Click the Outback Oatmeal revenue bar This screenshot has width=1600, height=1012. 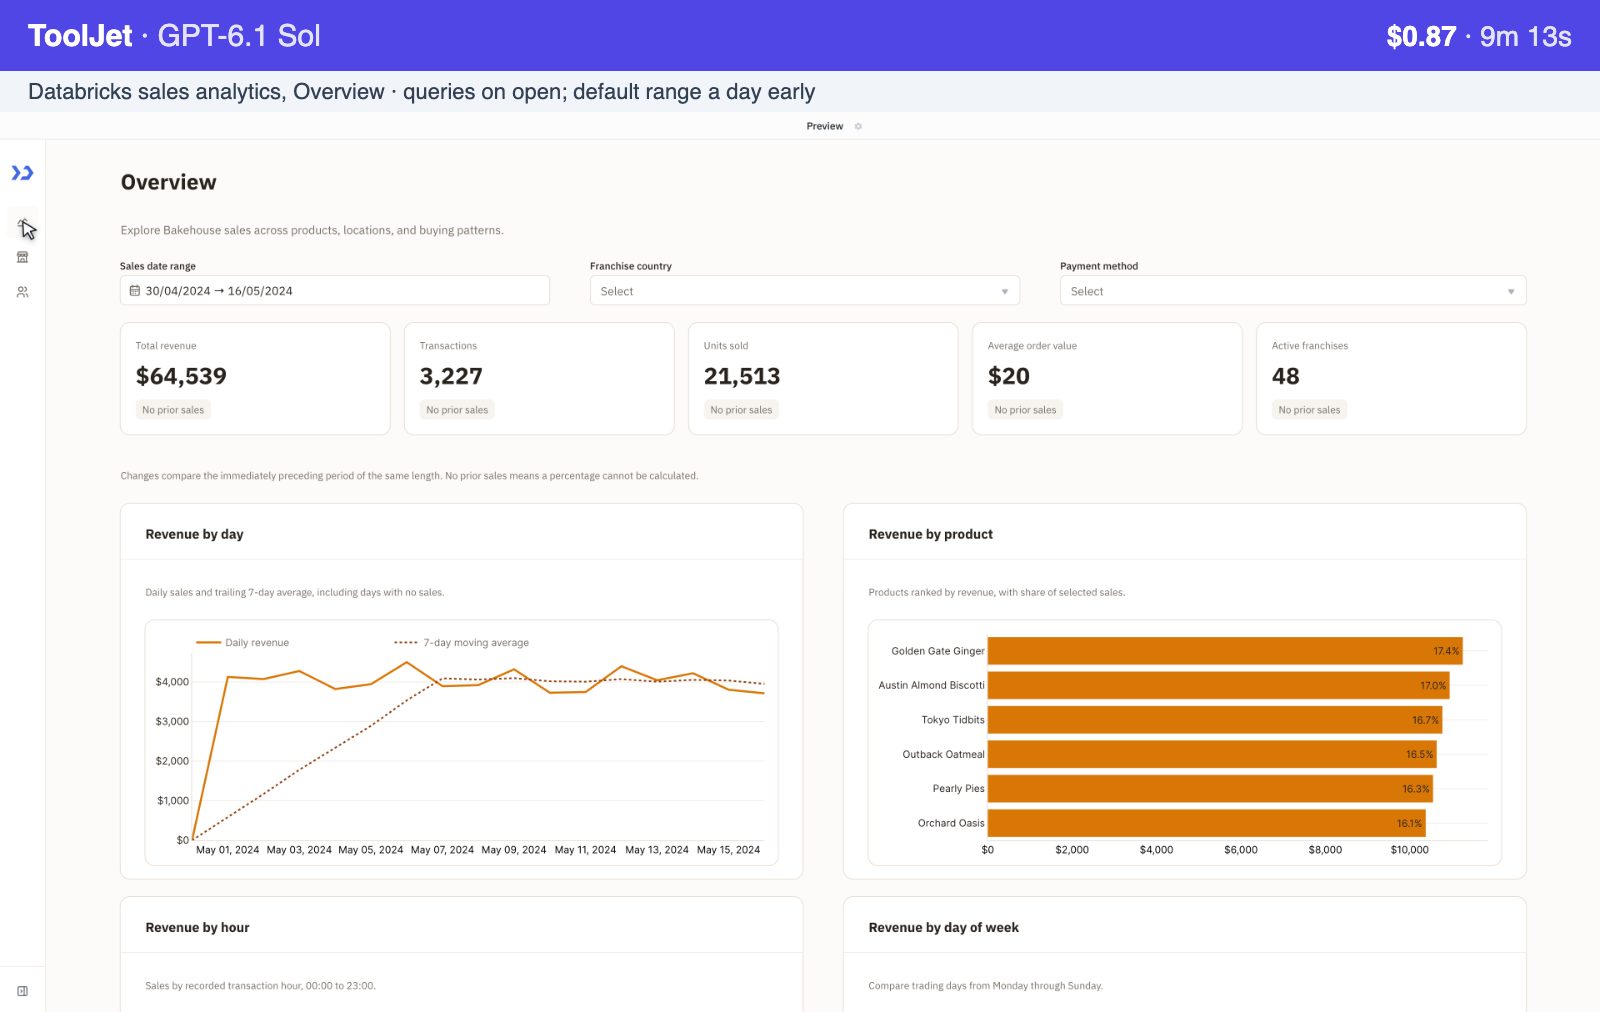point(1212,754)
